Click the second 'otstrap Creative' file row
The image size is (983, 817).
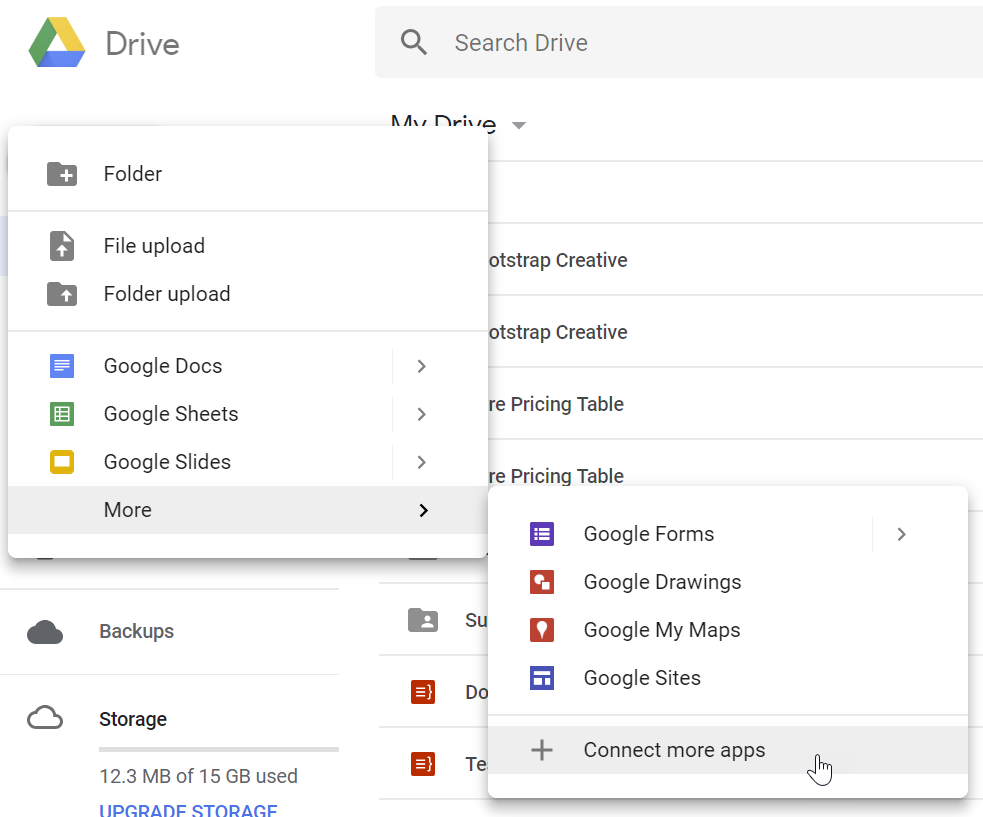click(x=735, y=332)
